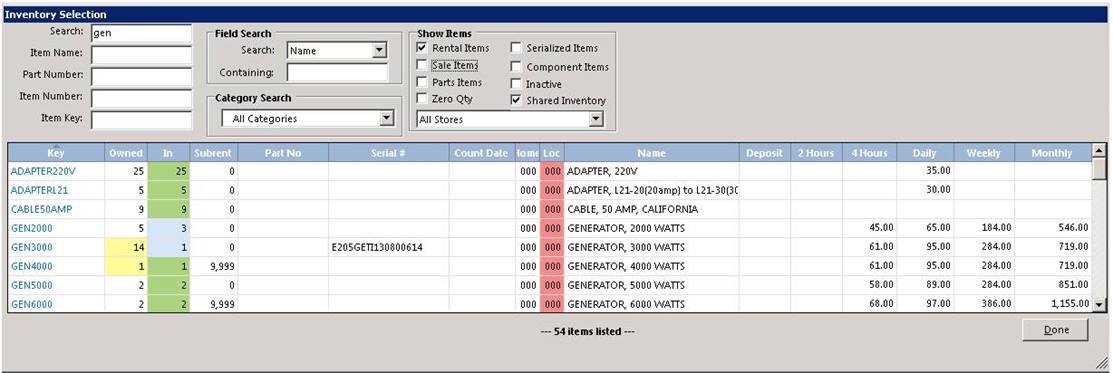Click the green In cell showing 25

[x=168, y=171]
